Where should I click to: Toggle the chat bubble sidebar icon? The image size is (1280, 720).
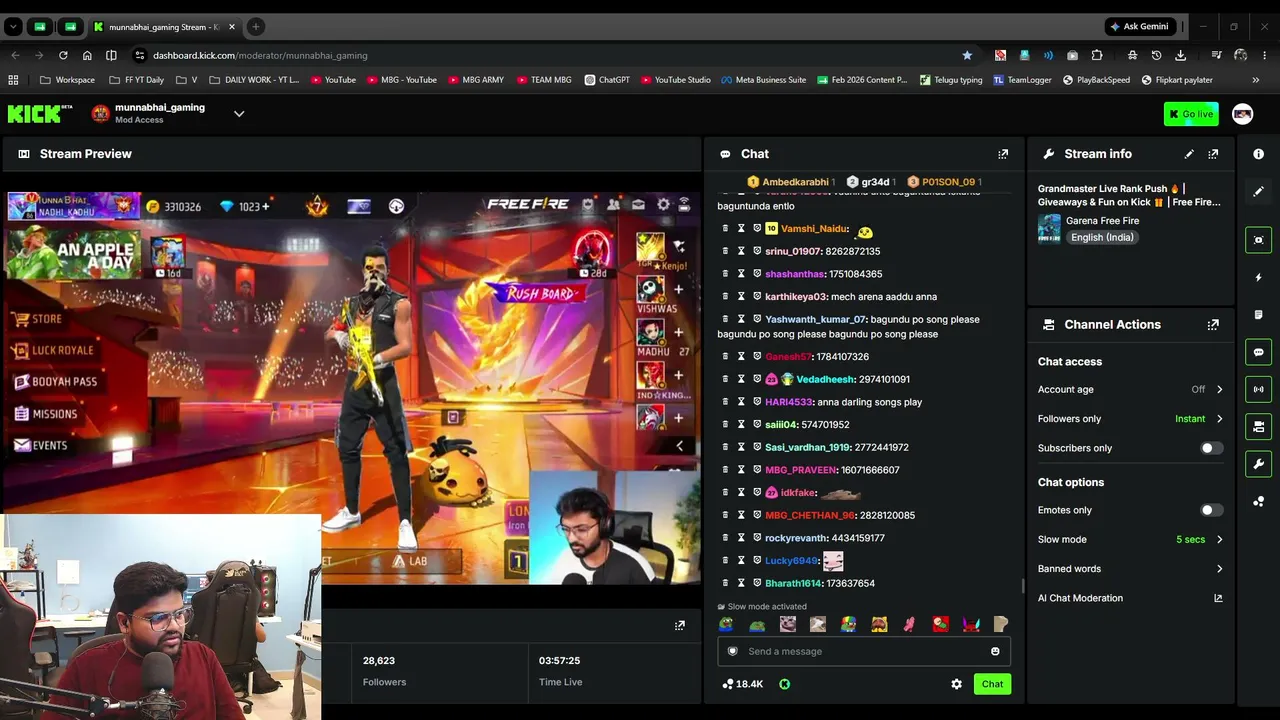1258,352
